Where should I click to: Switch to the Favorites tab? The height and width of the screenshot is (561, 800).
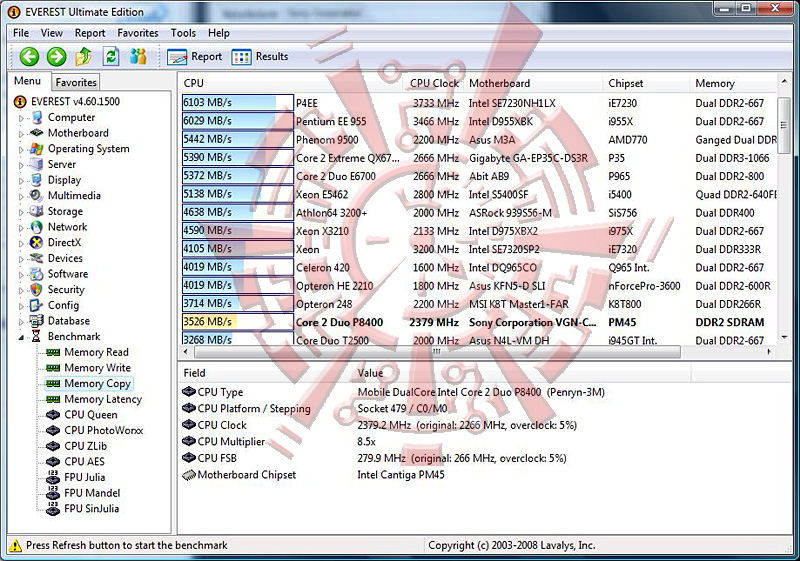tap(76, 82)
